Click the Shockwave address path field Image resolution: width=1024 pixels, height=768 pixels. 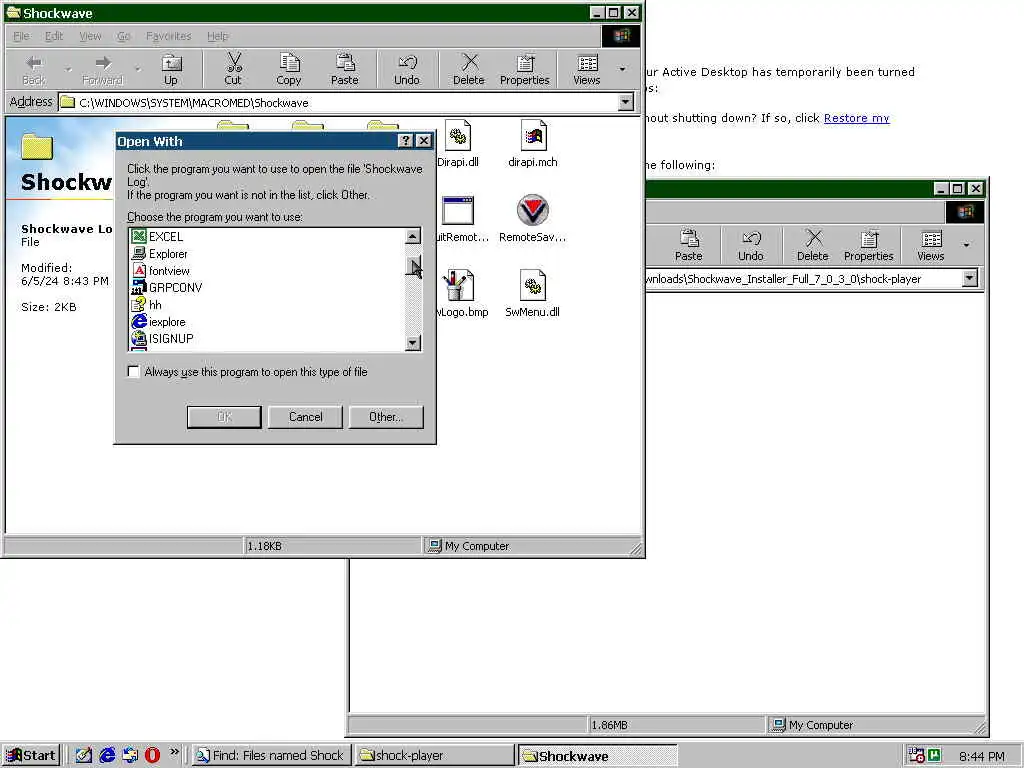click(x=338, y=103)
